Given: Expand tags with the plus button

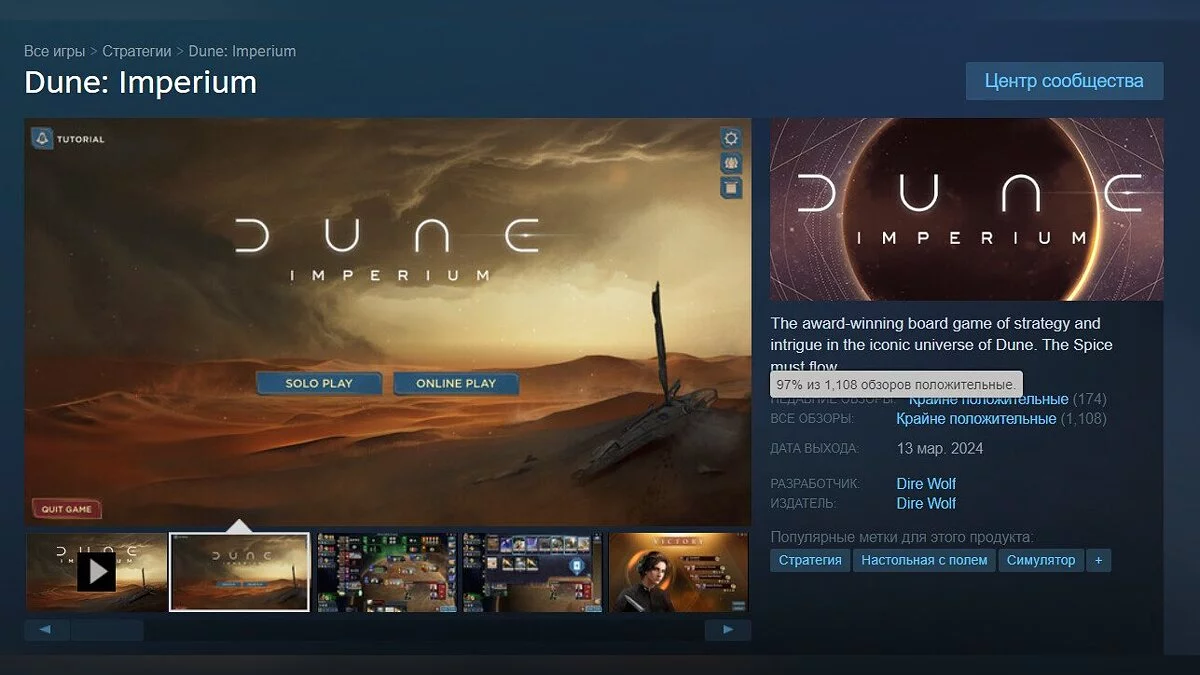Looking at the screenshot, I should tap(1098, 560).
